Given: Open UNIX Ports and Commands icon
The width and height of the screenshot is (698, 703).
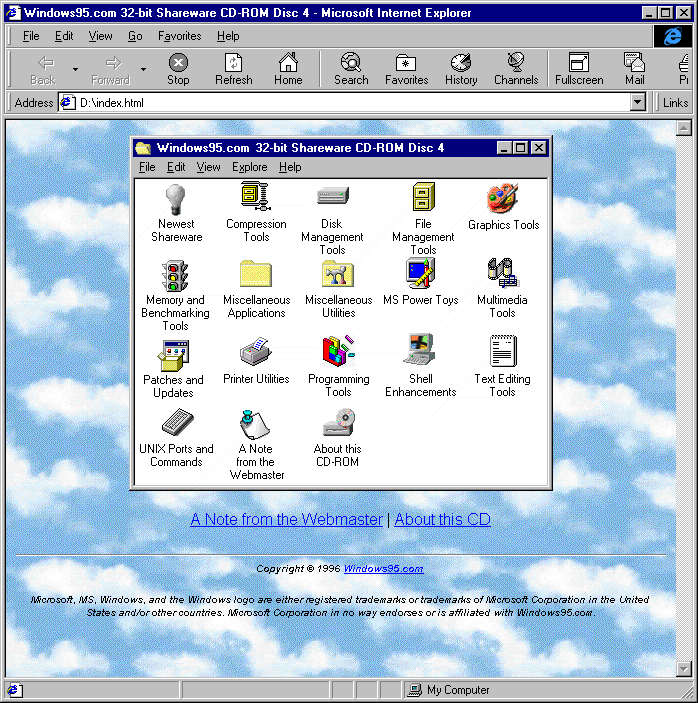Looking at the screenshot, I should [x=176, y=423].
